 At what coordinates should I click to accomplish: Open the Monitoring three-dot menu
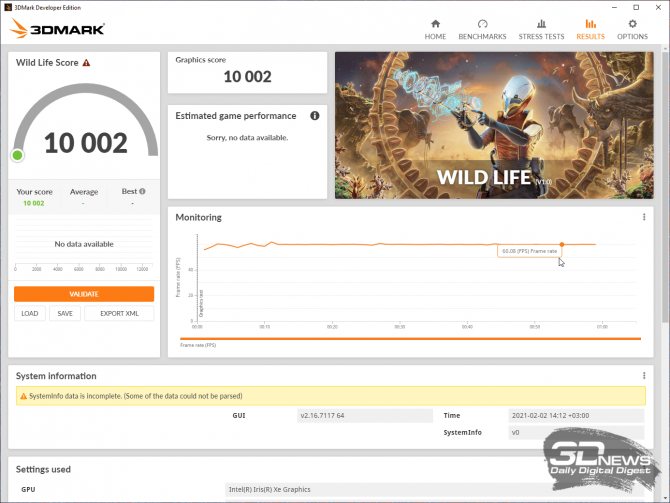[x=644, y=217]
